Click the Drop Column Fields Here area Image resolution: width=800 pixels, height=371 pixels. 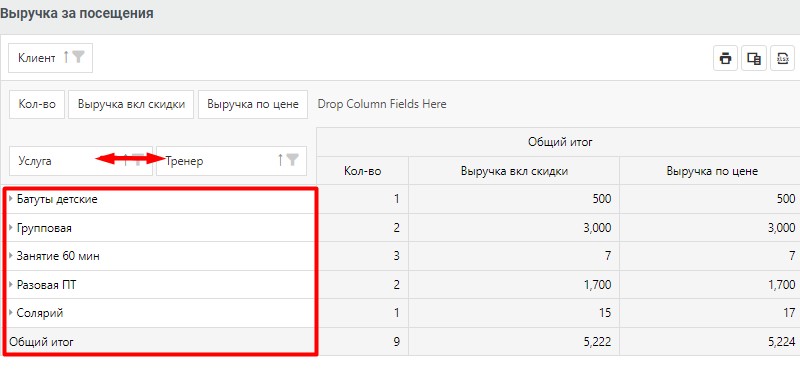click(382, 104)
